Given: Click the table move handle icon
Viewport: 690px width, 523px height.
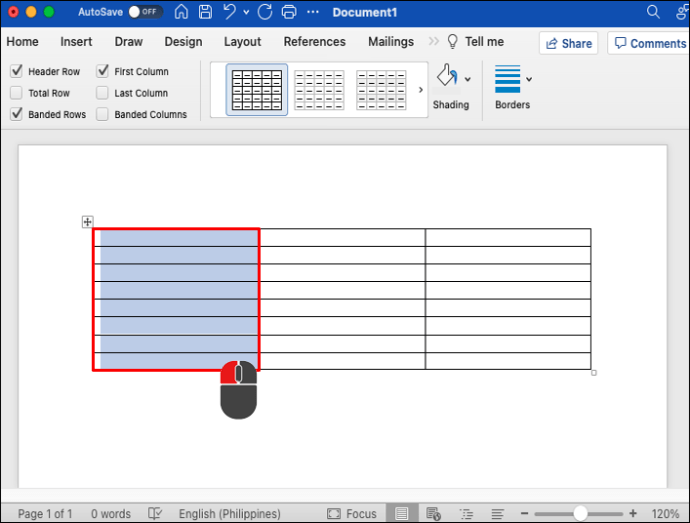Looking at the screenshot, I should [87, 222].
